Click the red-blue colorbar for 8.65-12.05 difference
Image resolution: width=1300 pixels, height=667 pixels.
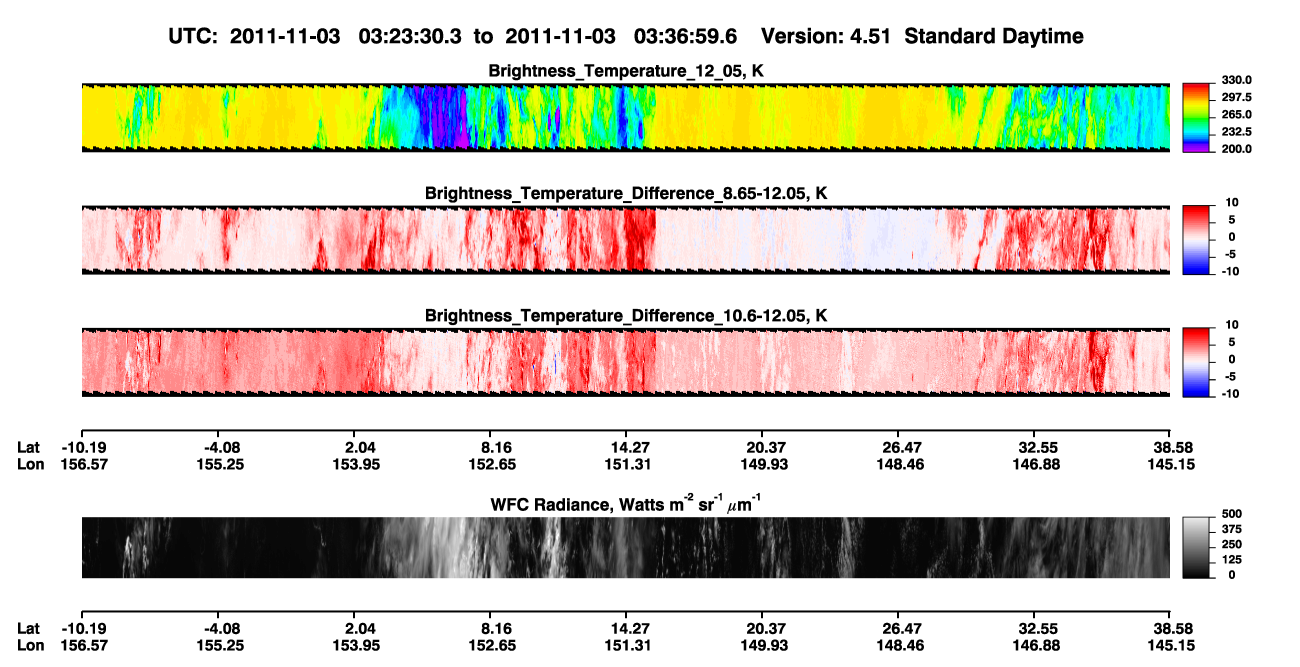pyautogui.click(x=1198, y=238)
